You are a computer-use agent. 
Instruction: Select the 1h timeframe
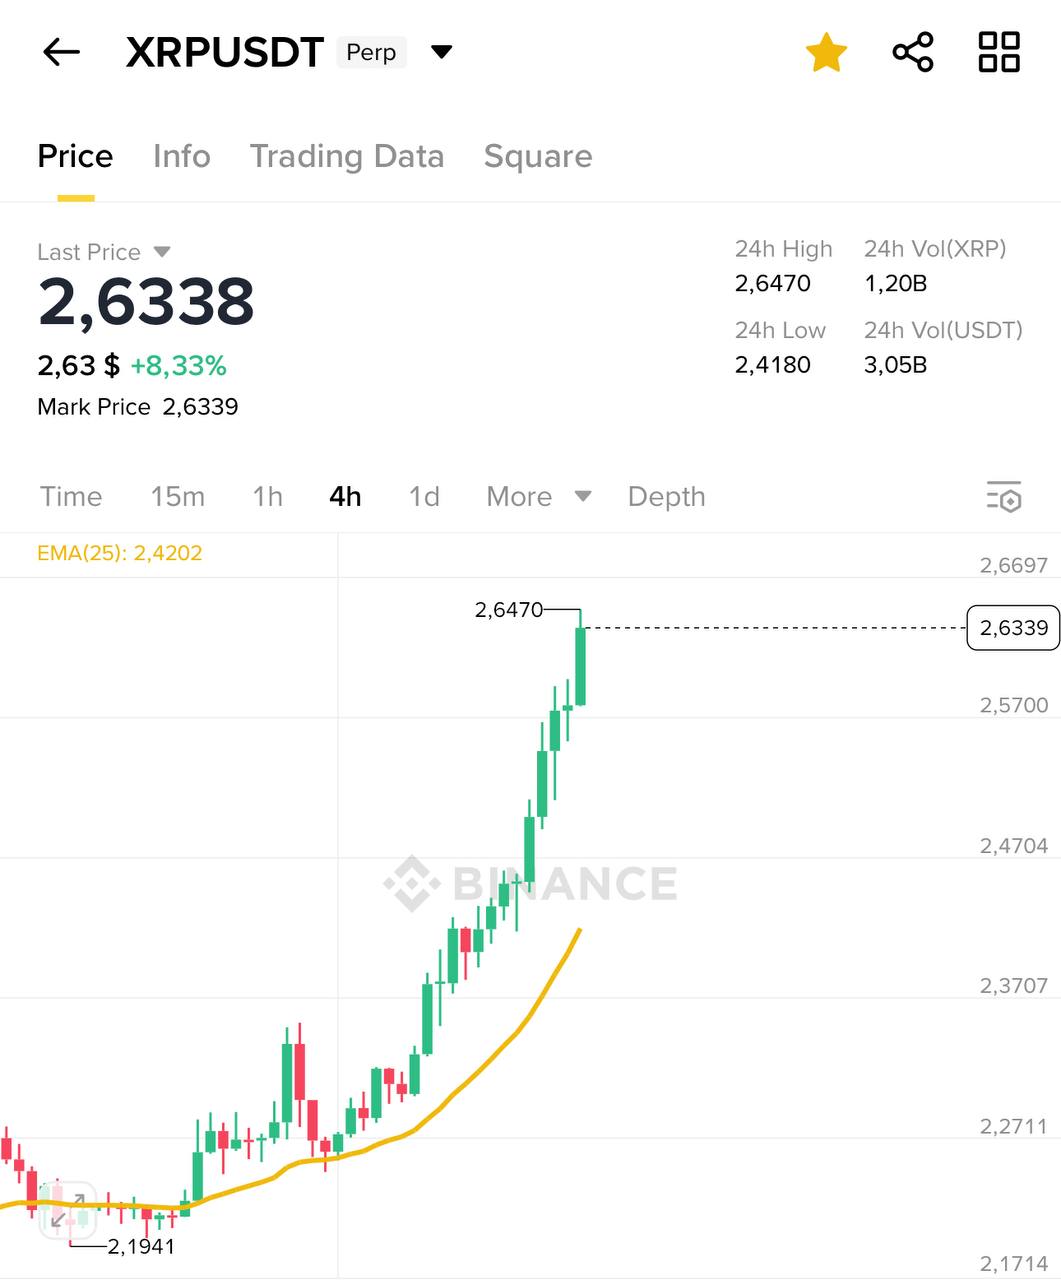[267, 496]
